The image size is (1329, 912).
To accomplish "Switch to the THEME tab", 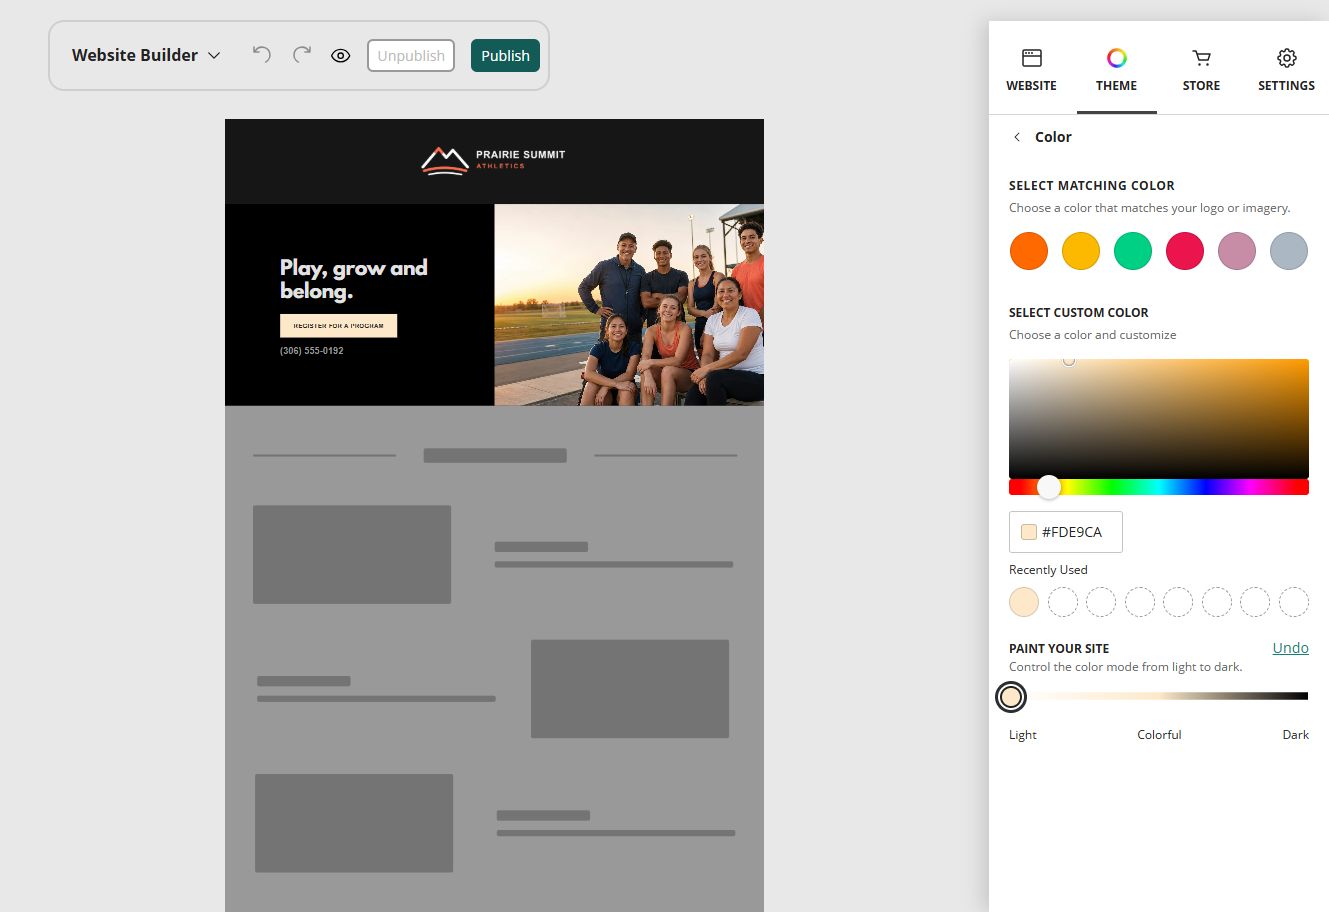I will (x=1116, y=70).
